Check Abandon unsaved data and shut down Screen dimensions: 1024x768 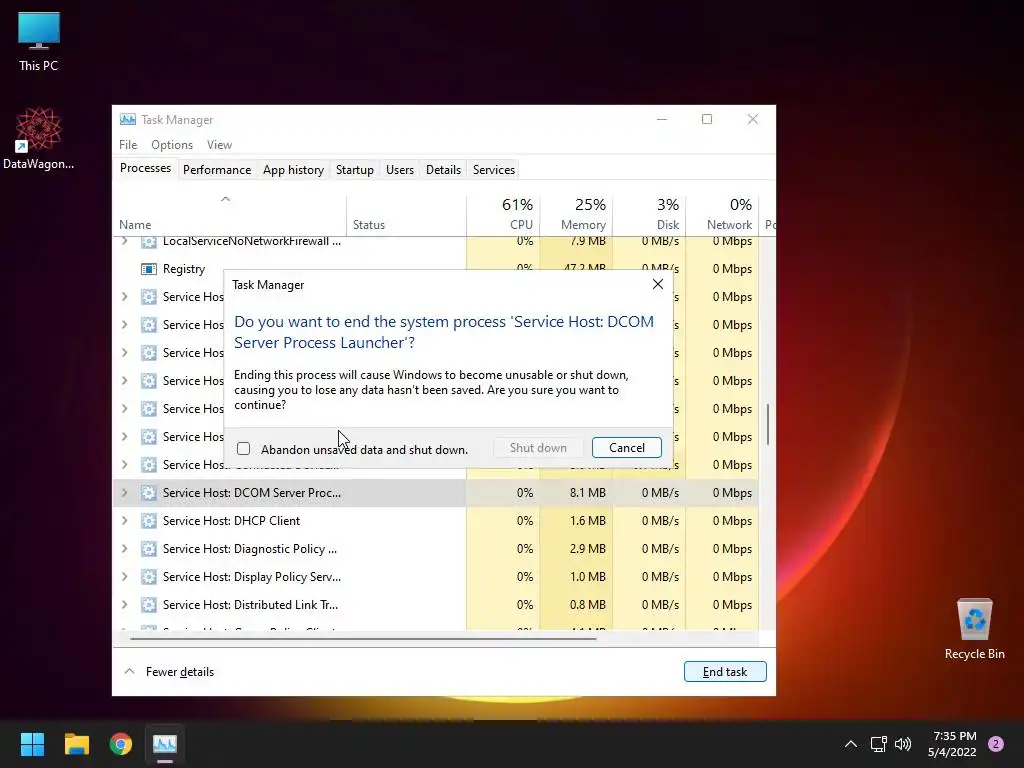[244, 449]
